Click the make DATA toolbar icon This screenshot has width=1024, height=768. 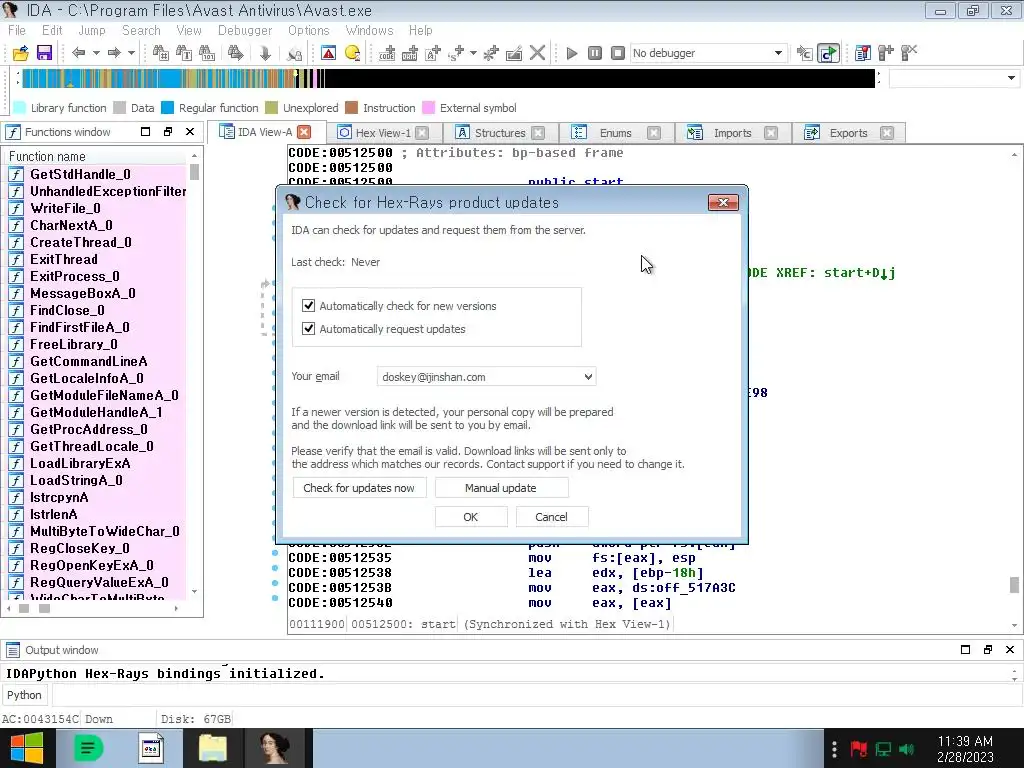click(410, 53)
